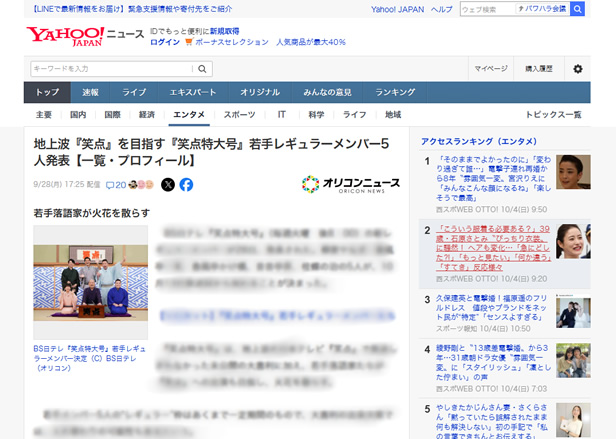This screenshot has width=616, height=439.
Task: Select the みんなの意見 tab
Action: (x=327, y=92)
